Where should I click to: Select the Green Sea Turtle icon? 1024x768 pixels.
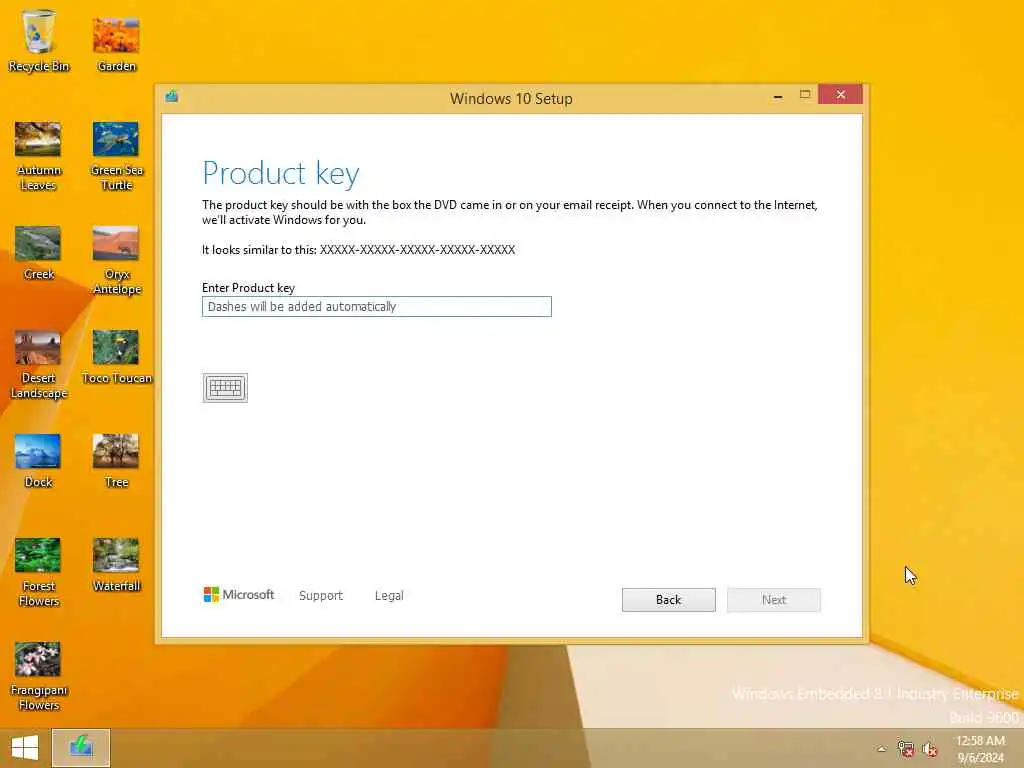(116, 156)
